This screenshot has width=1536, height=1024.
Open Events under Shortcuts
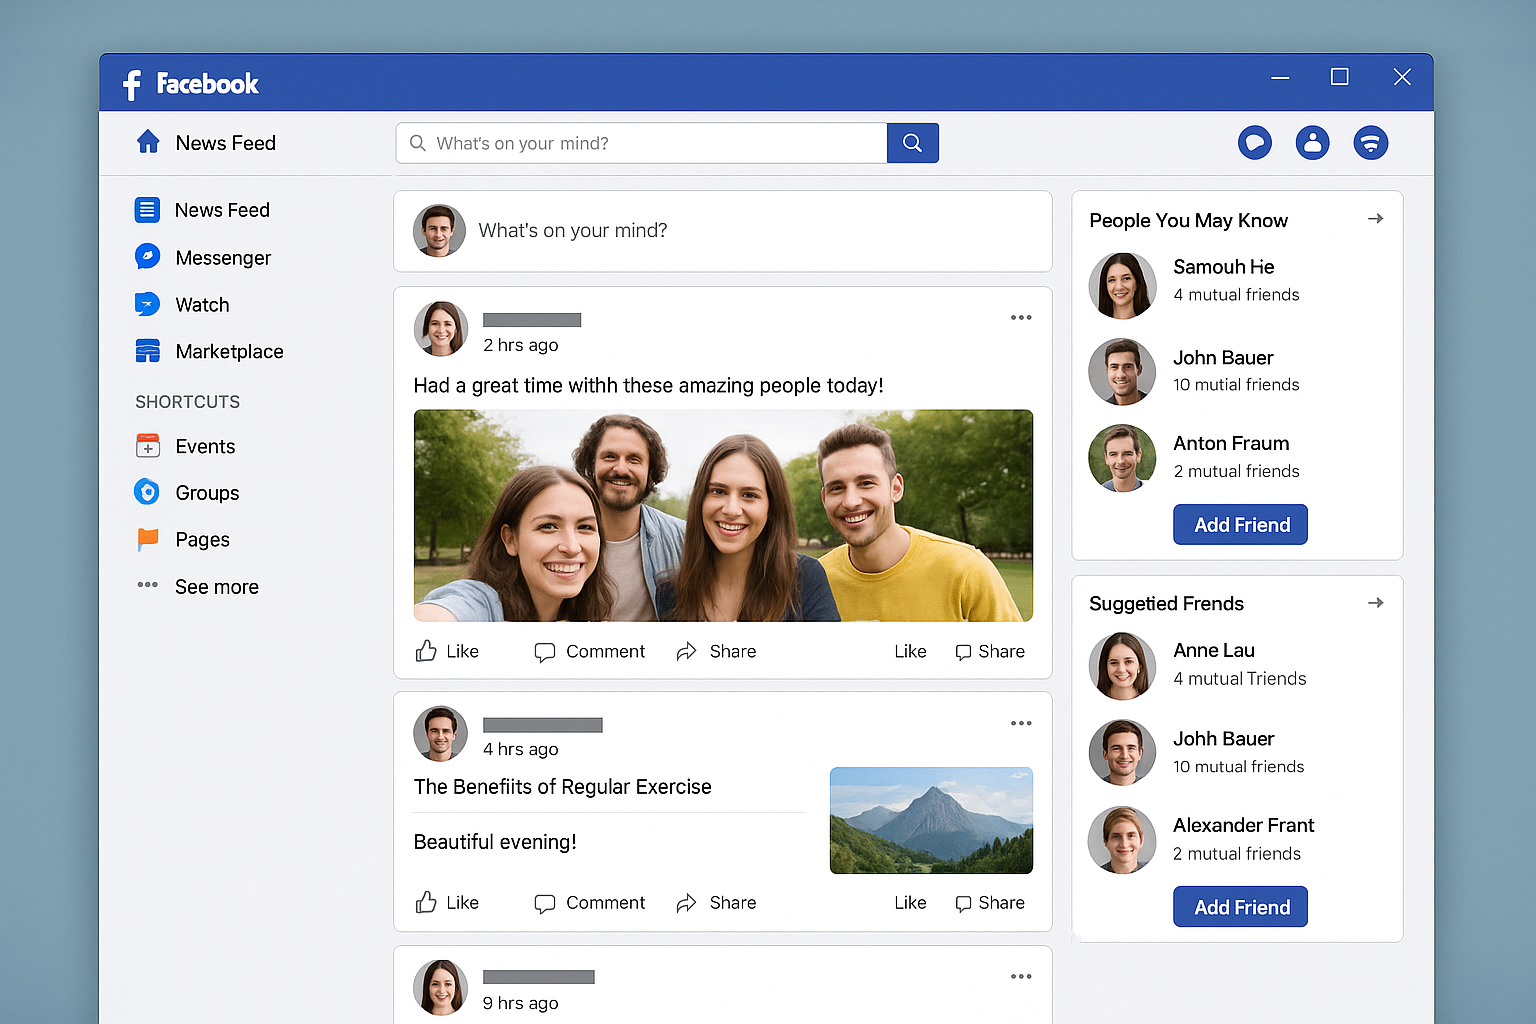204,446
